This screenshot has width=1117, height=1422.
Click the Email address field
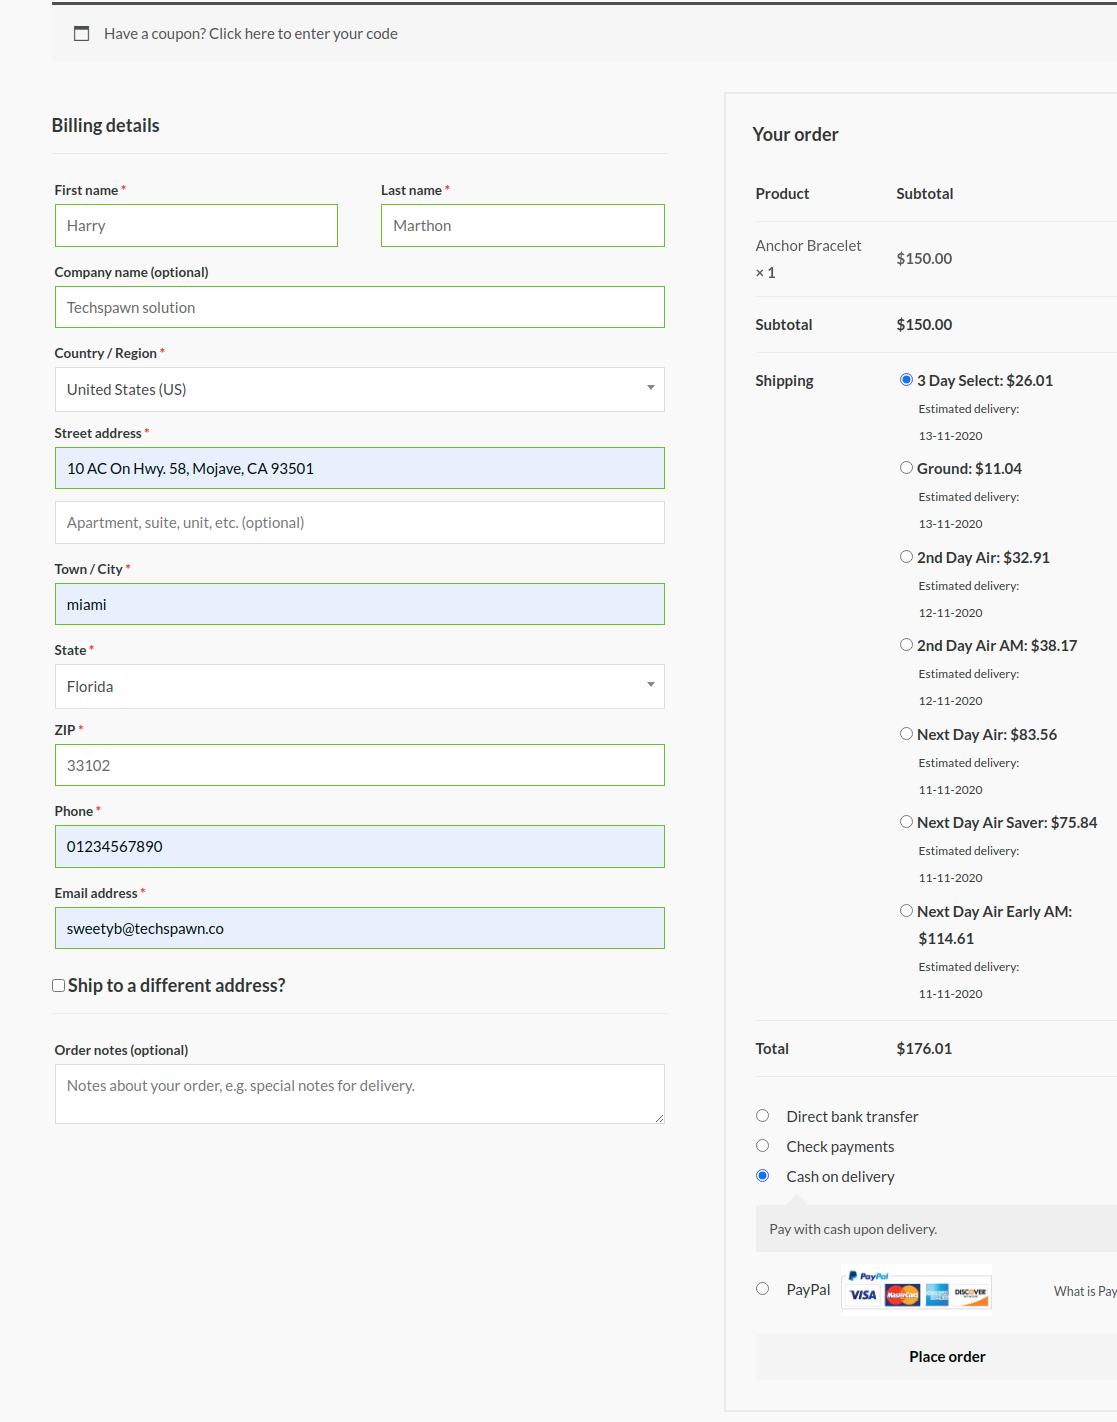click(359, 928)
